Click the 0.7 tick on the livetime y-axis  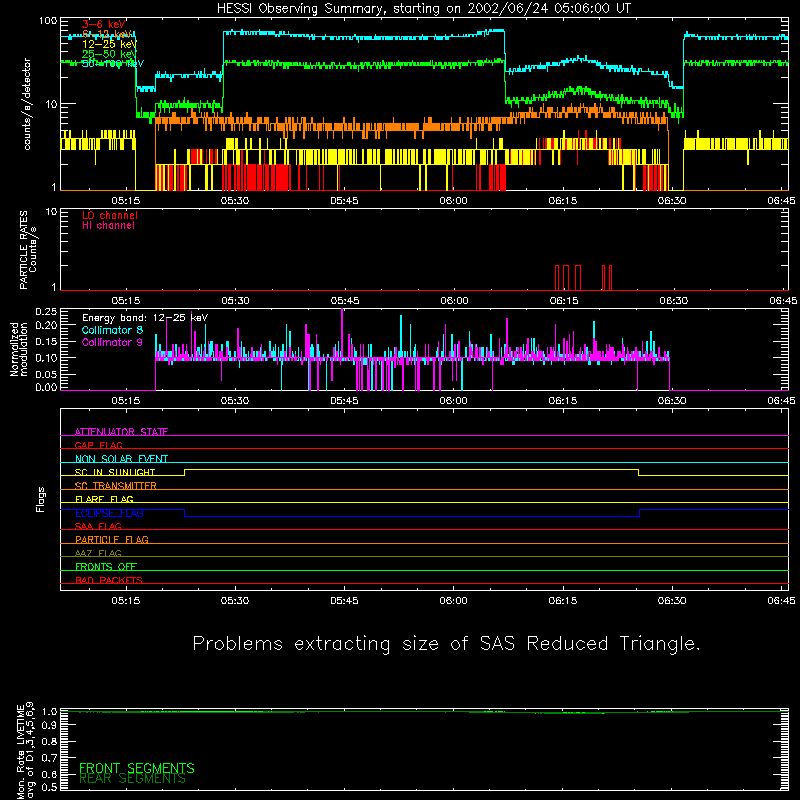coord(49,757)
